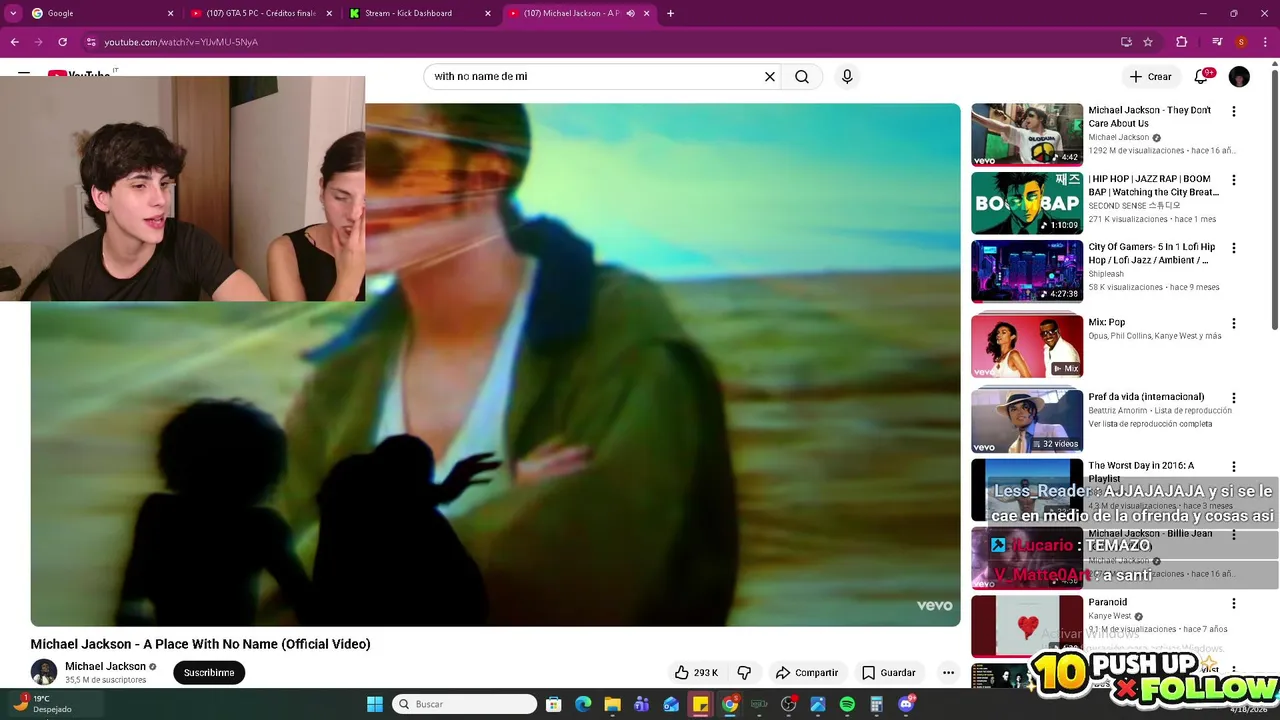The image size is (1280, 720).
Task: Open the weather widget 19°C Despejado
Action: (42, 704)
